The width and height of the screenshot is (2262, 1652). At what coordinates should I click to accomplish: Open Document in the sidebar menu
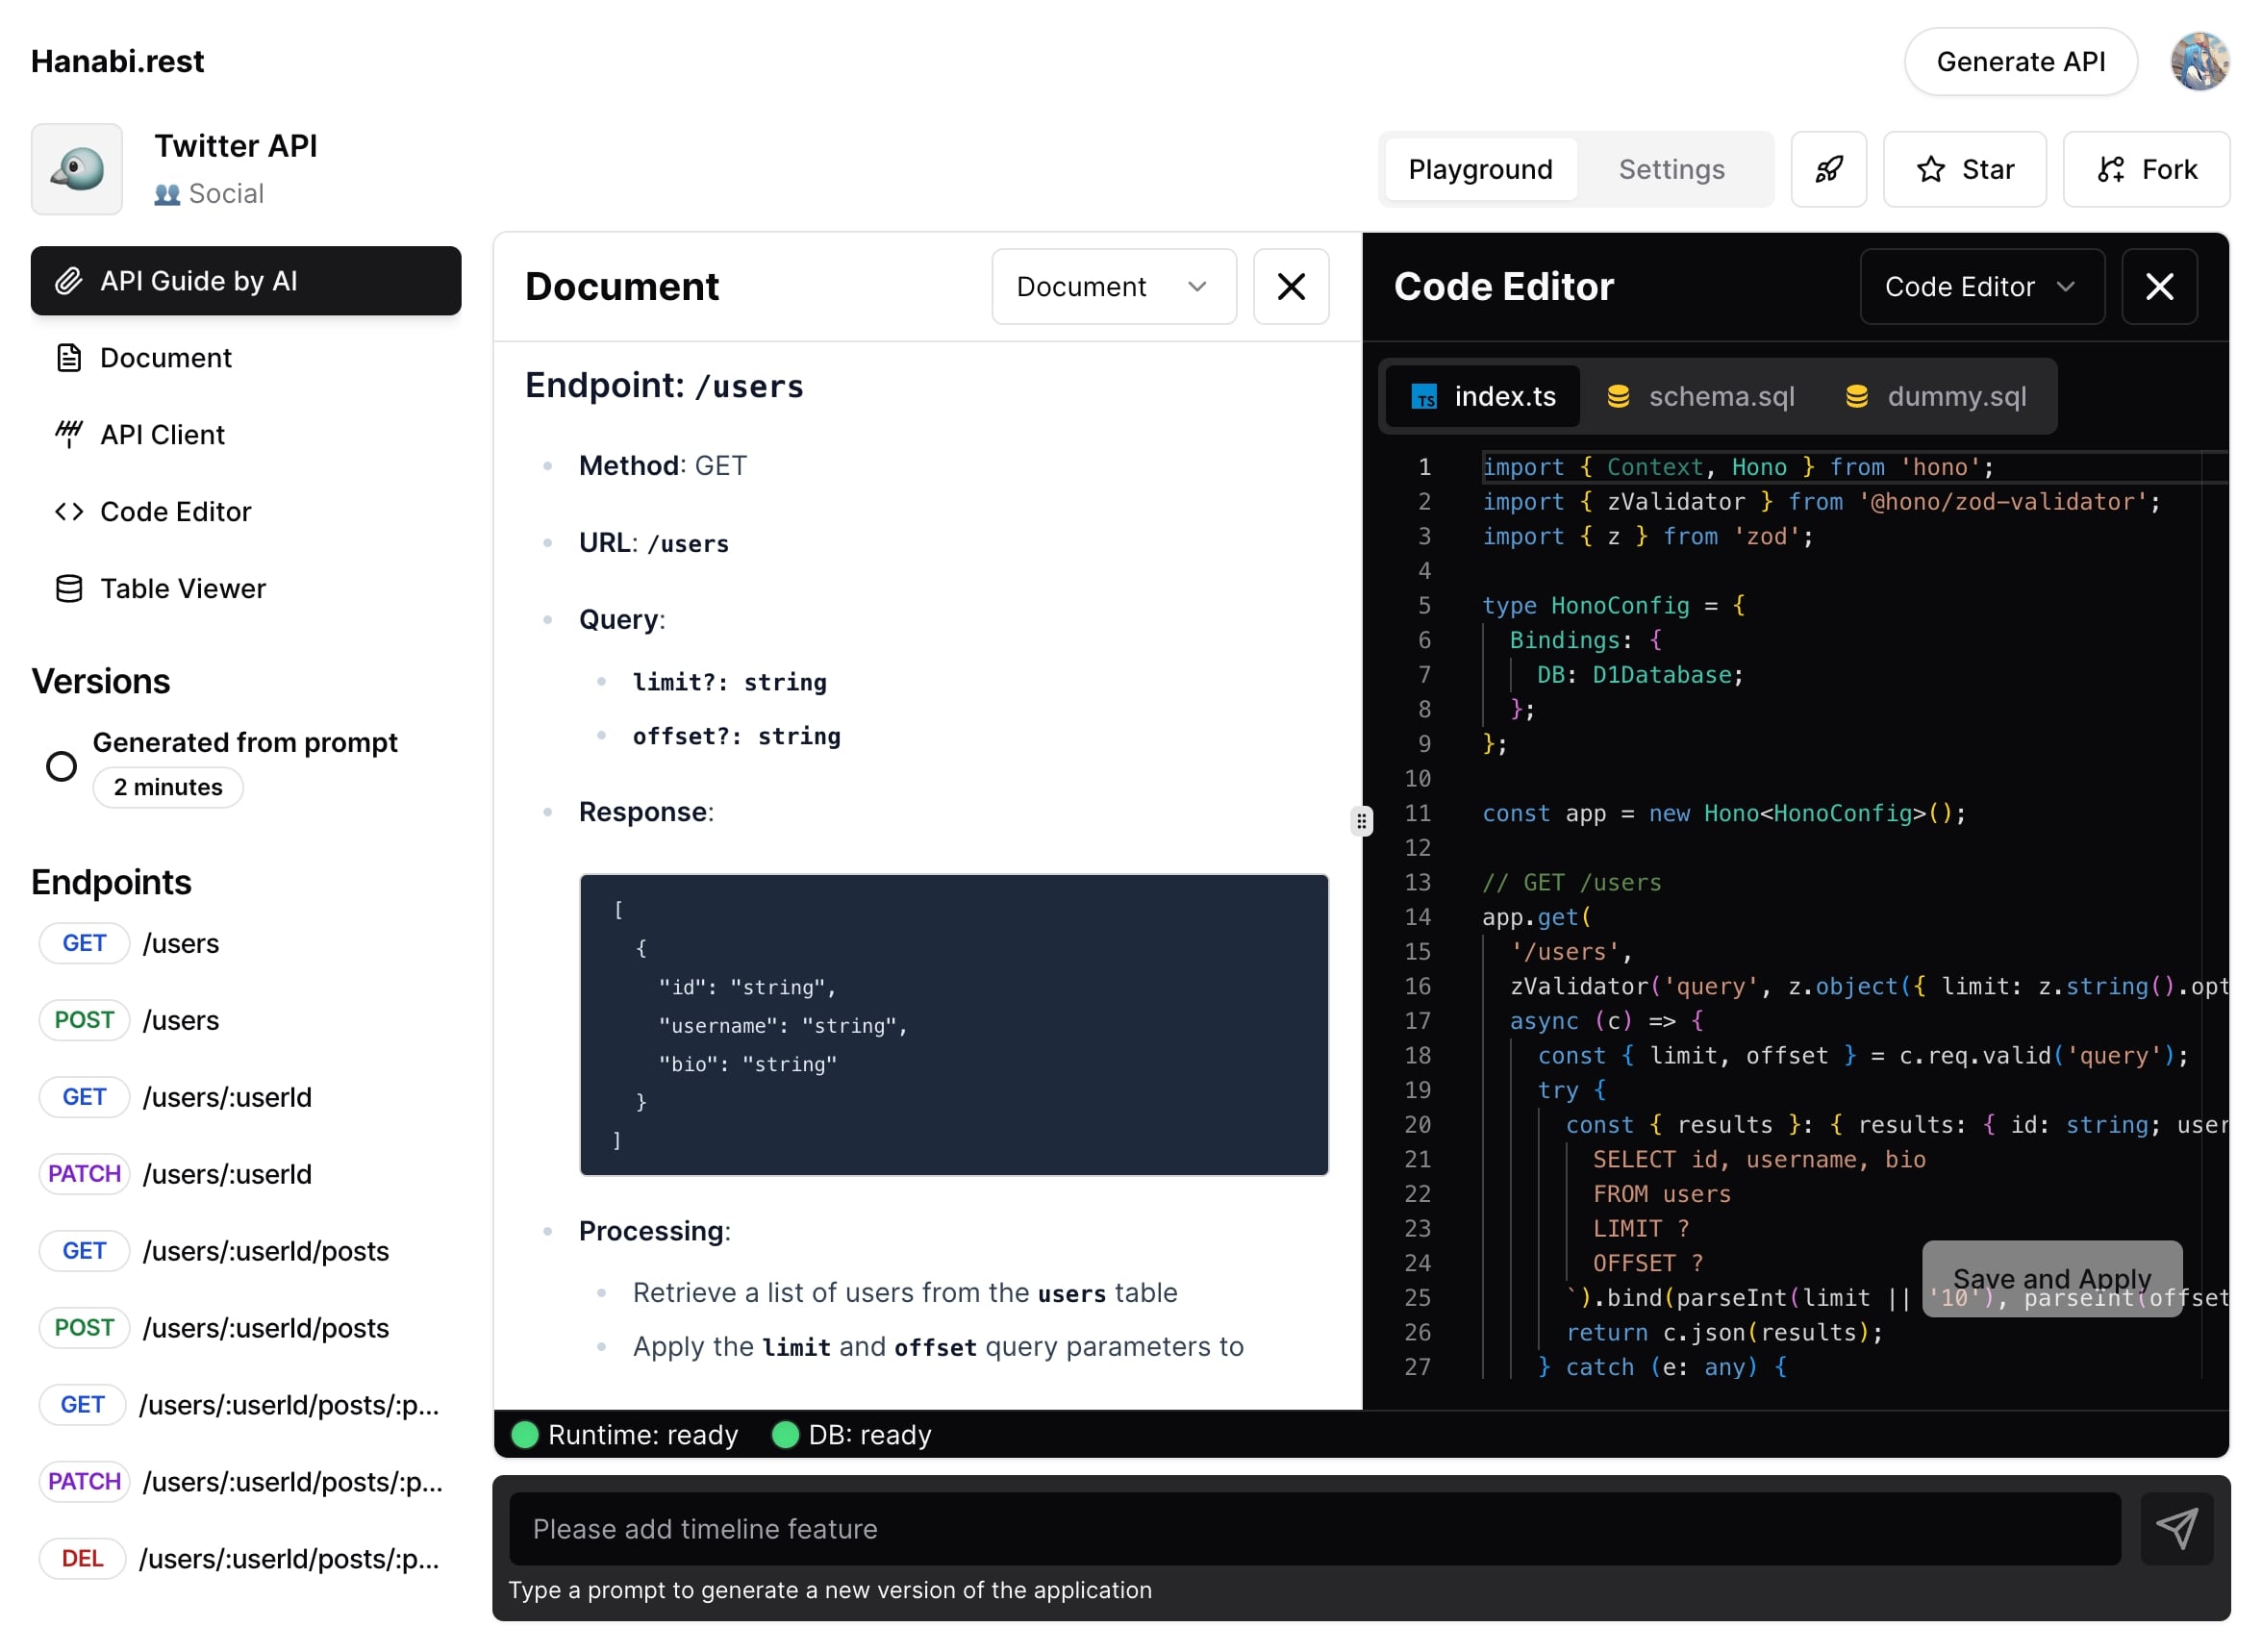coord(246,358)
